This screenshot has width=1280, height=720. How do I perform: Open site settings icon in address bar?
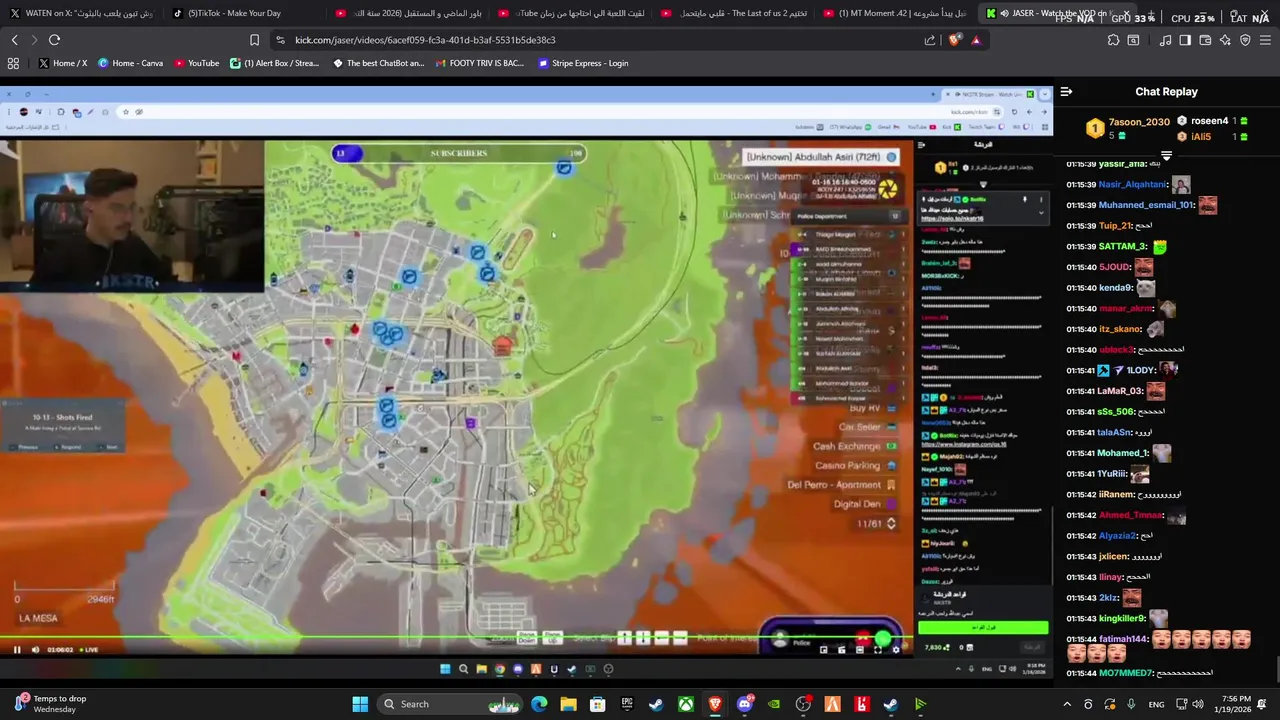point(280,40)
